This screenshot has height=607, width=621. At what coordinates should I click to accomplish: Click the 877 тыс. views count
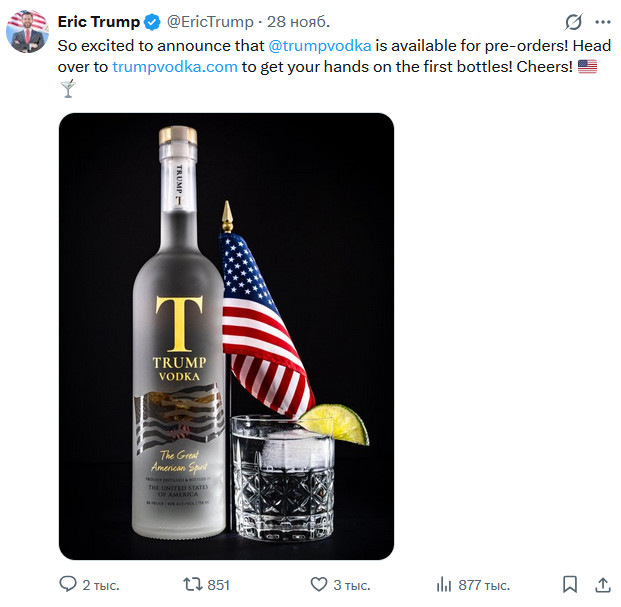click(484, 585)
